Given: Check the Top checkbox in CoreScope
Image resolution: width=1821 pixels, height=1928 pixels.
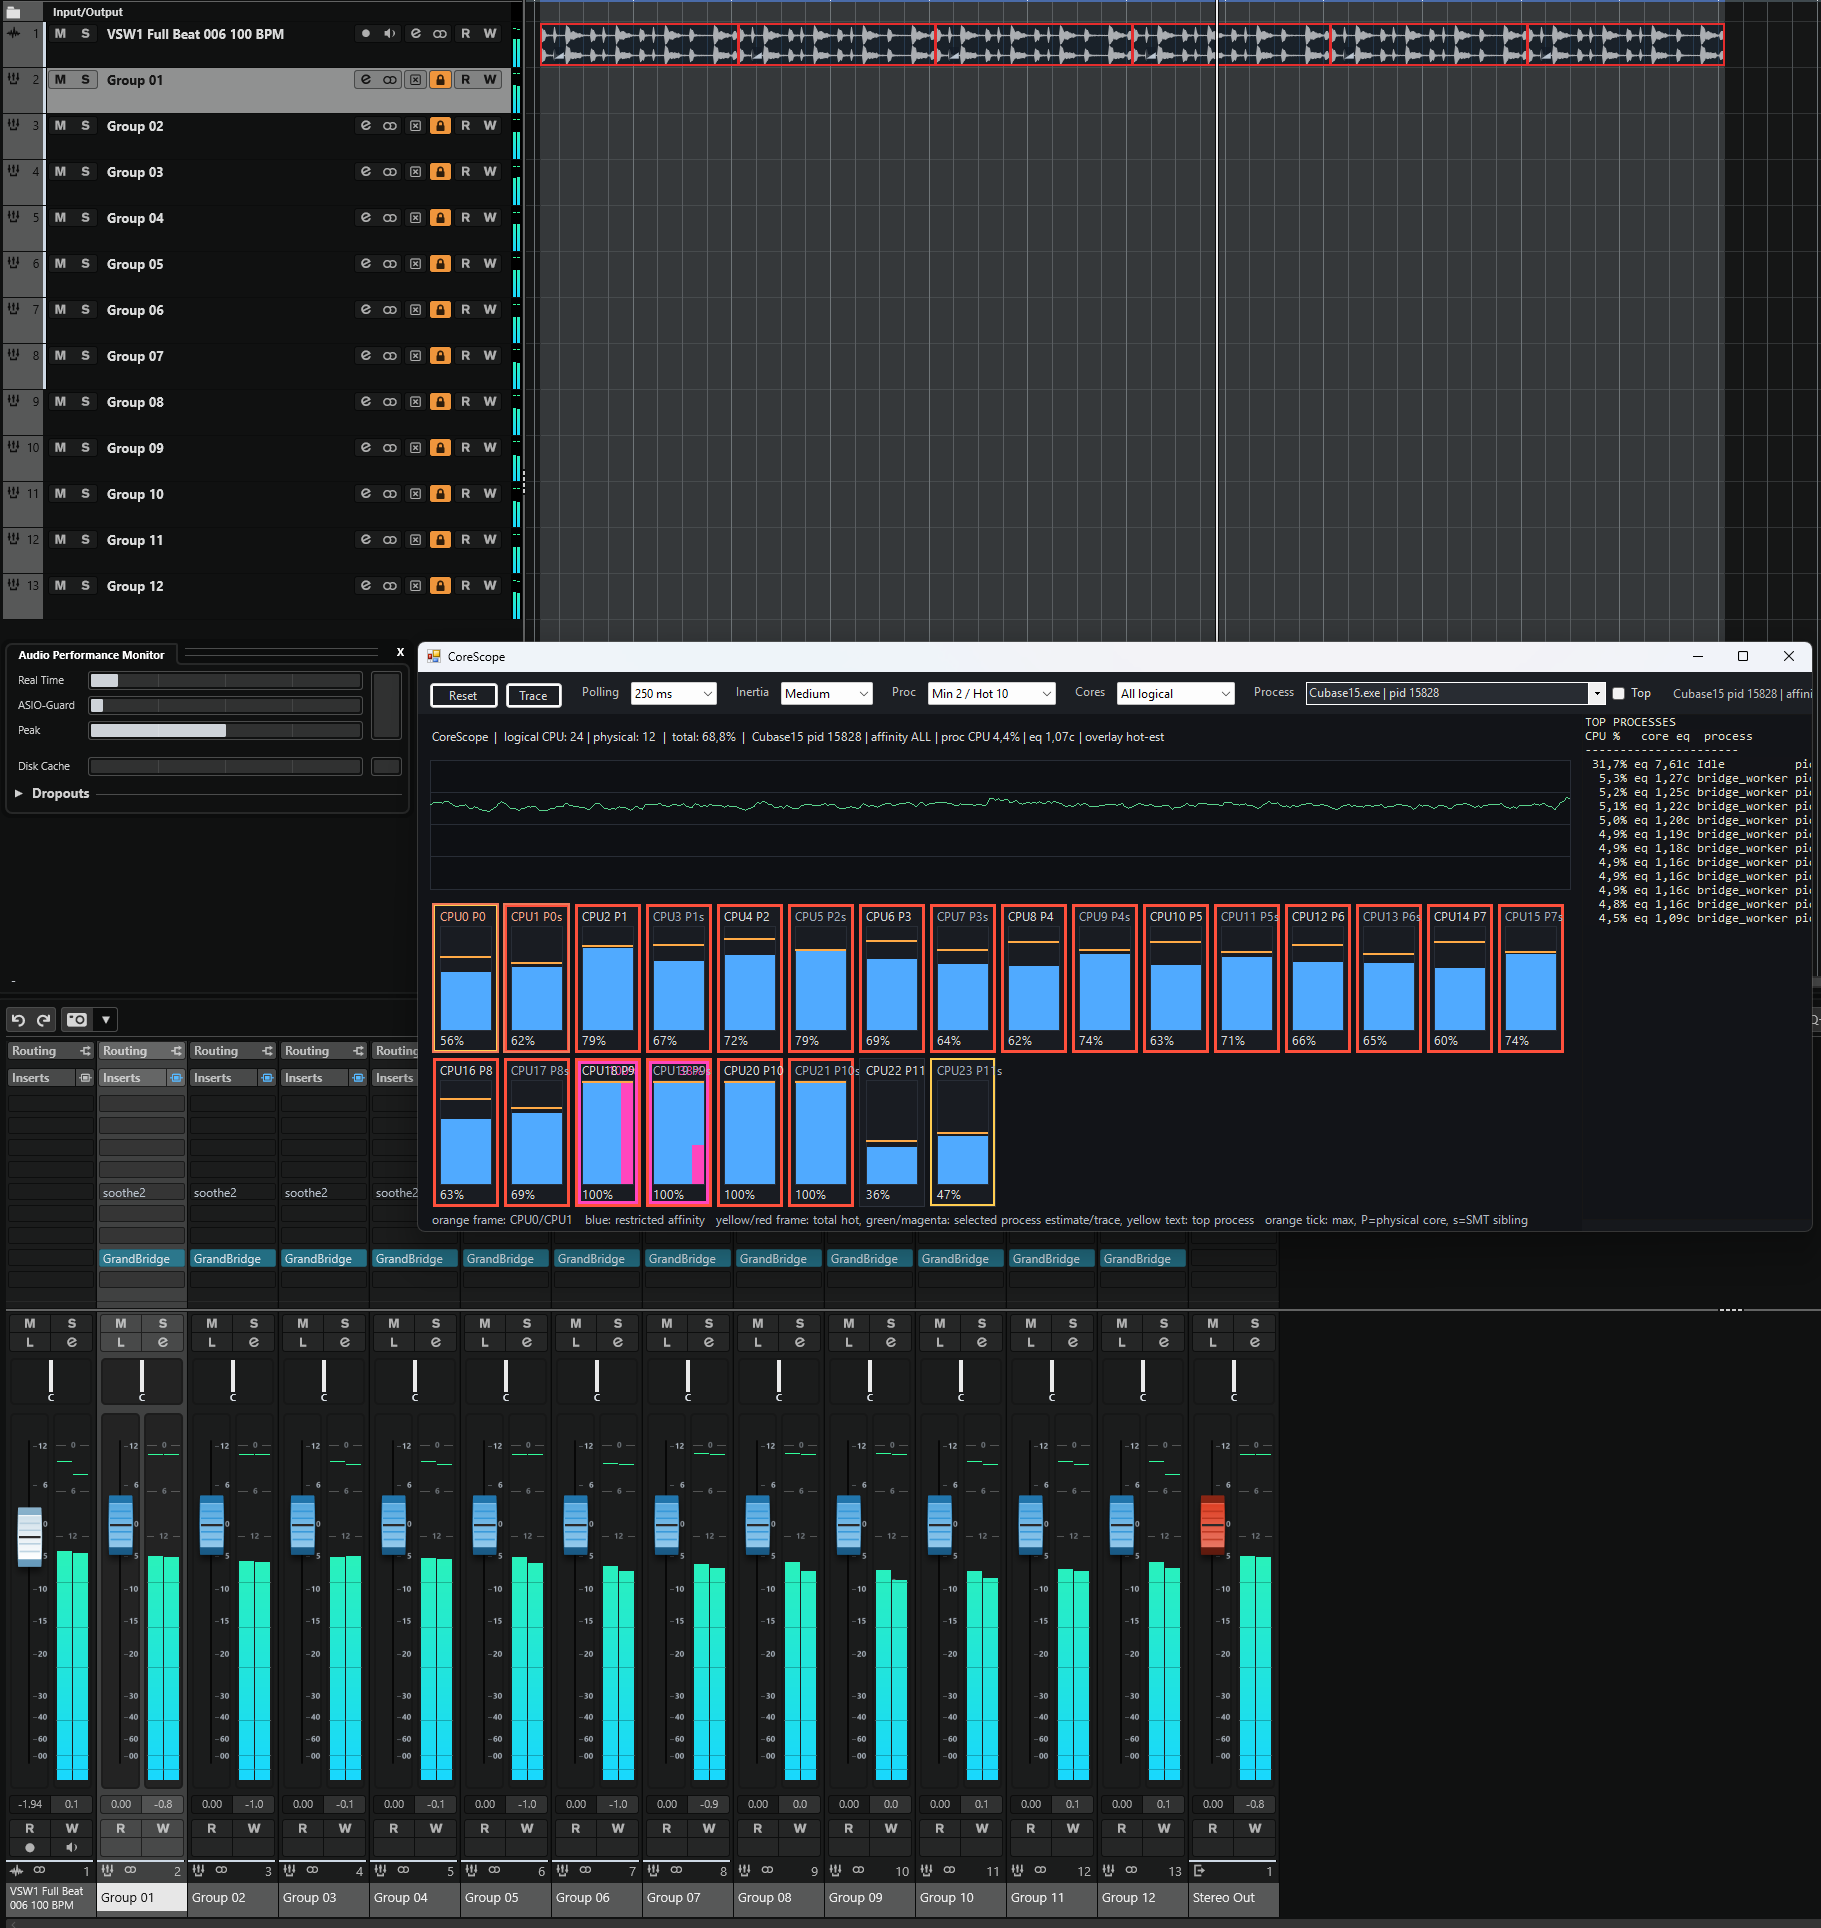Looking at the screenshot, I should [x=1618, y=694].
